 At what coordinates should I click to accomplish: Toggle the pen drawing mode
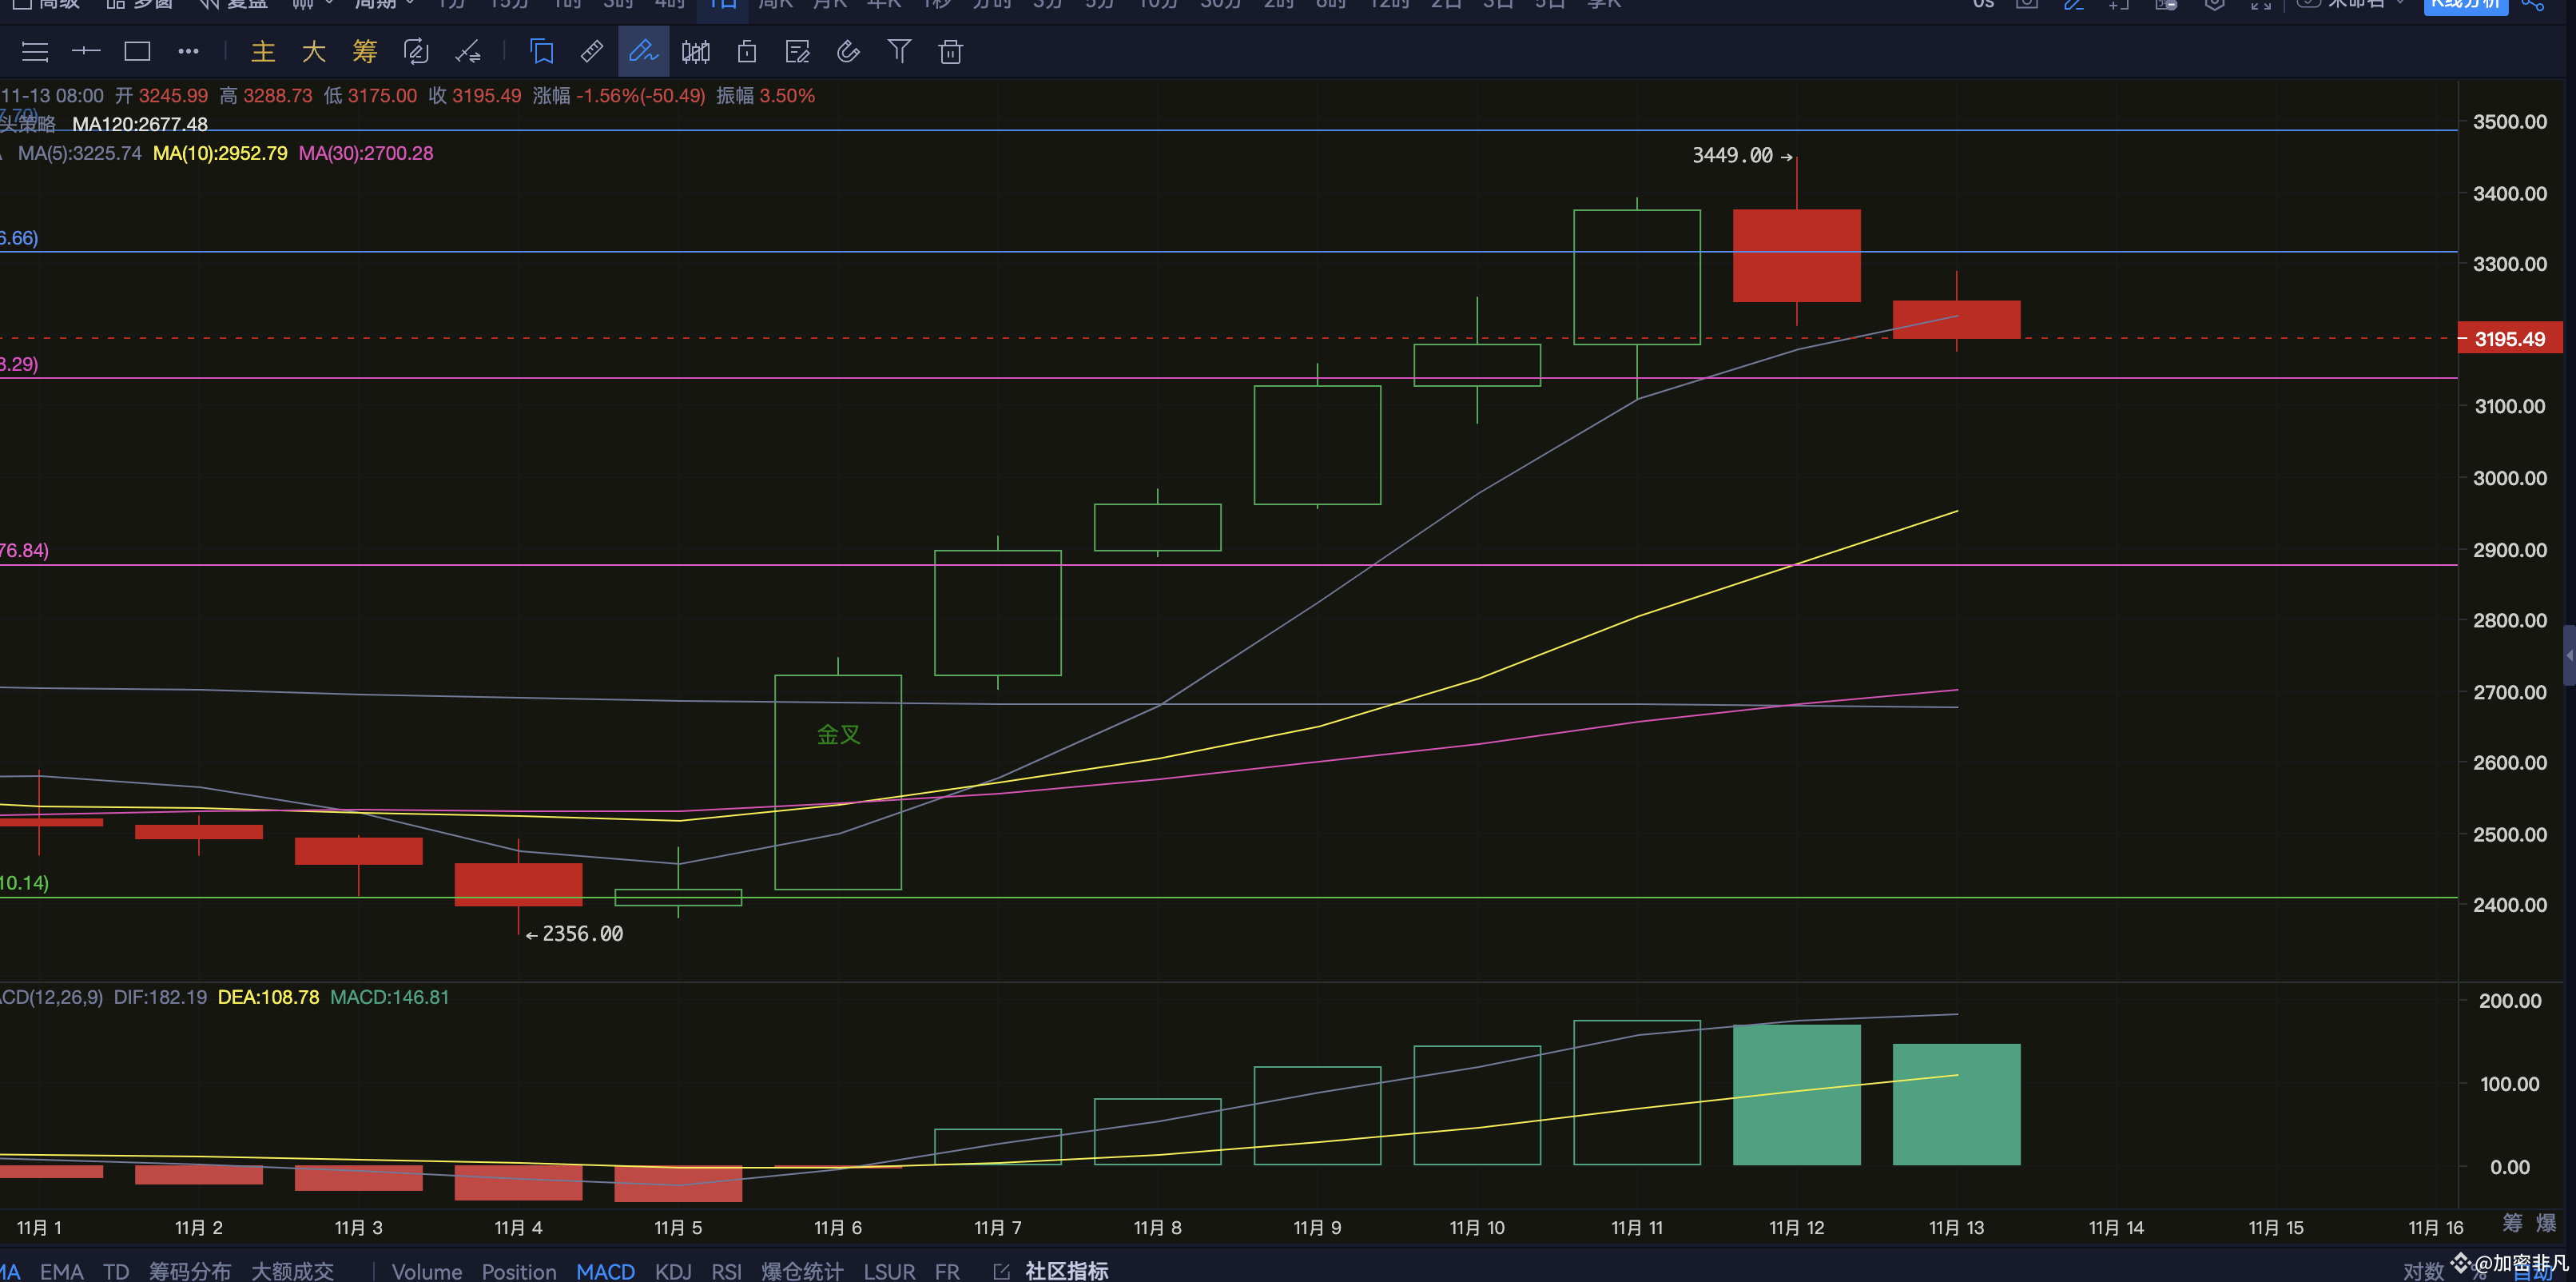click(643, 51)
